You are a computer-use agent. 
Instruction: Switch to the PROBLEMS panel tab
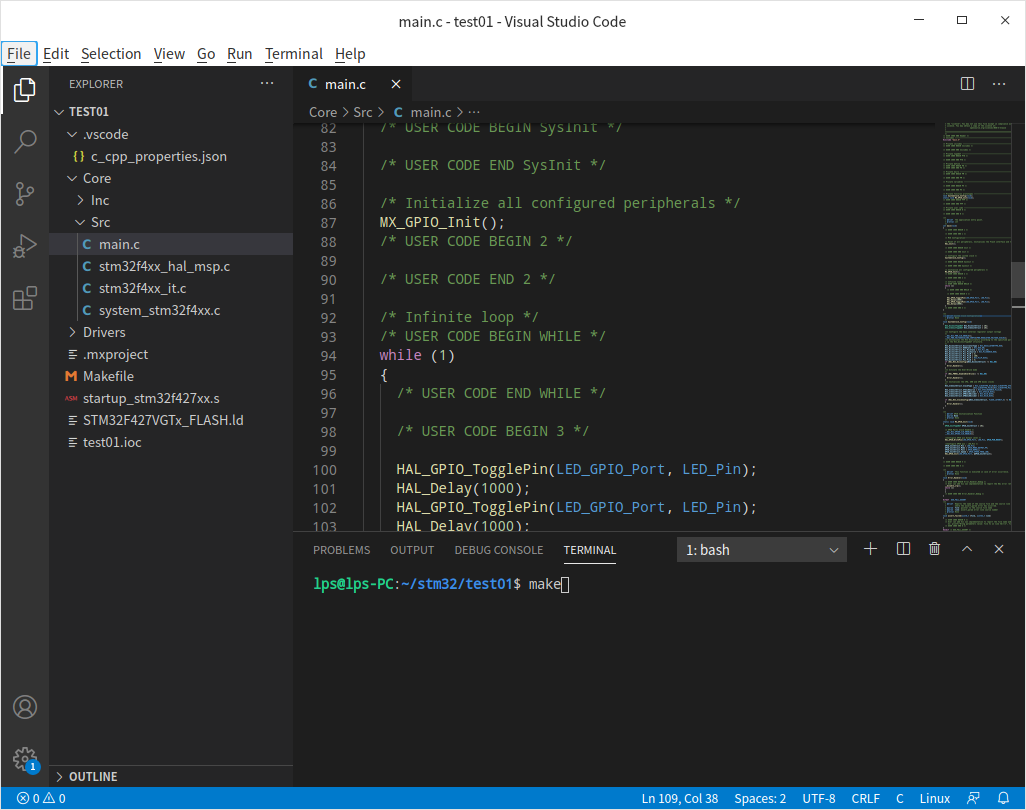342,550
